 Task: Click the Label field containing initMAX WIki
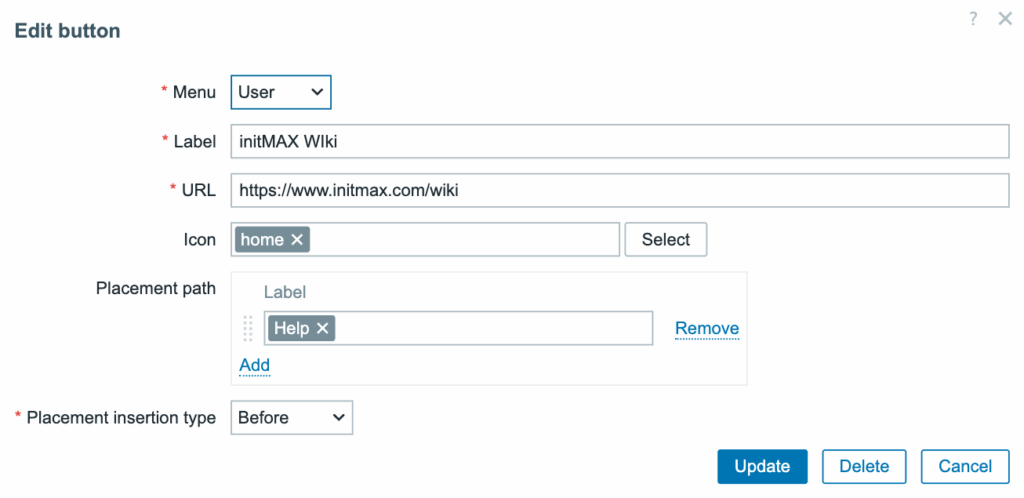point(619,141)
